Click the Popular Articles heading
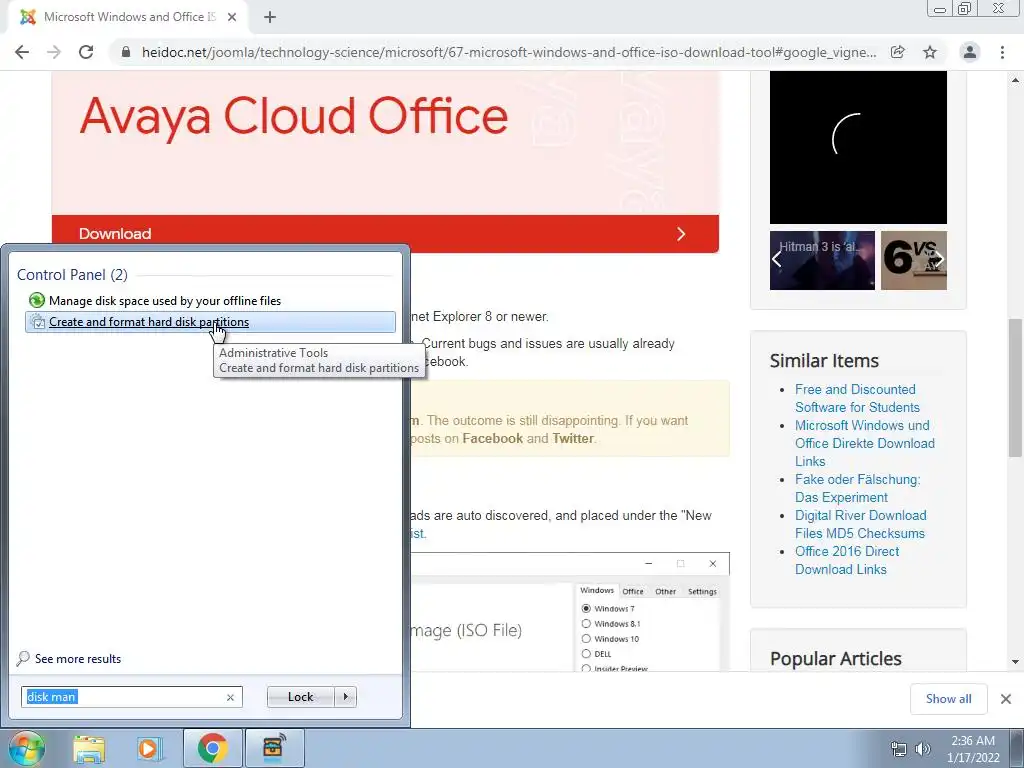The width and height of the screenshot is (1024, 768). pos(836,658)
